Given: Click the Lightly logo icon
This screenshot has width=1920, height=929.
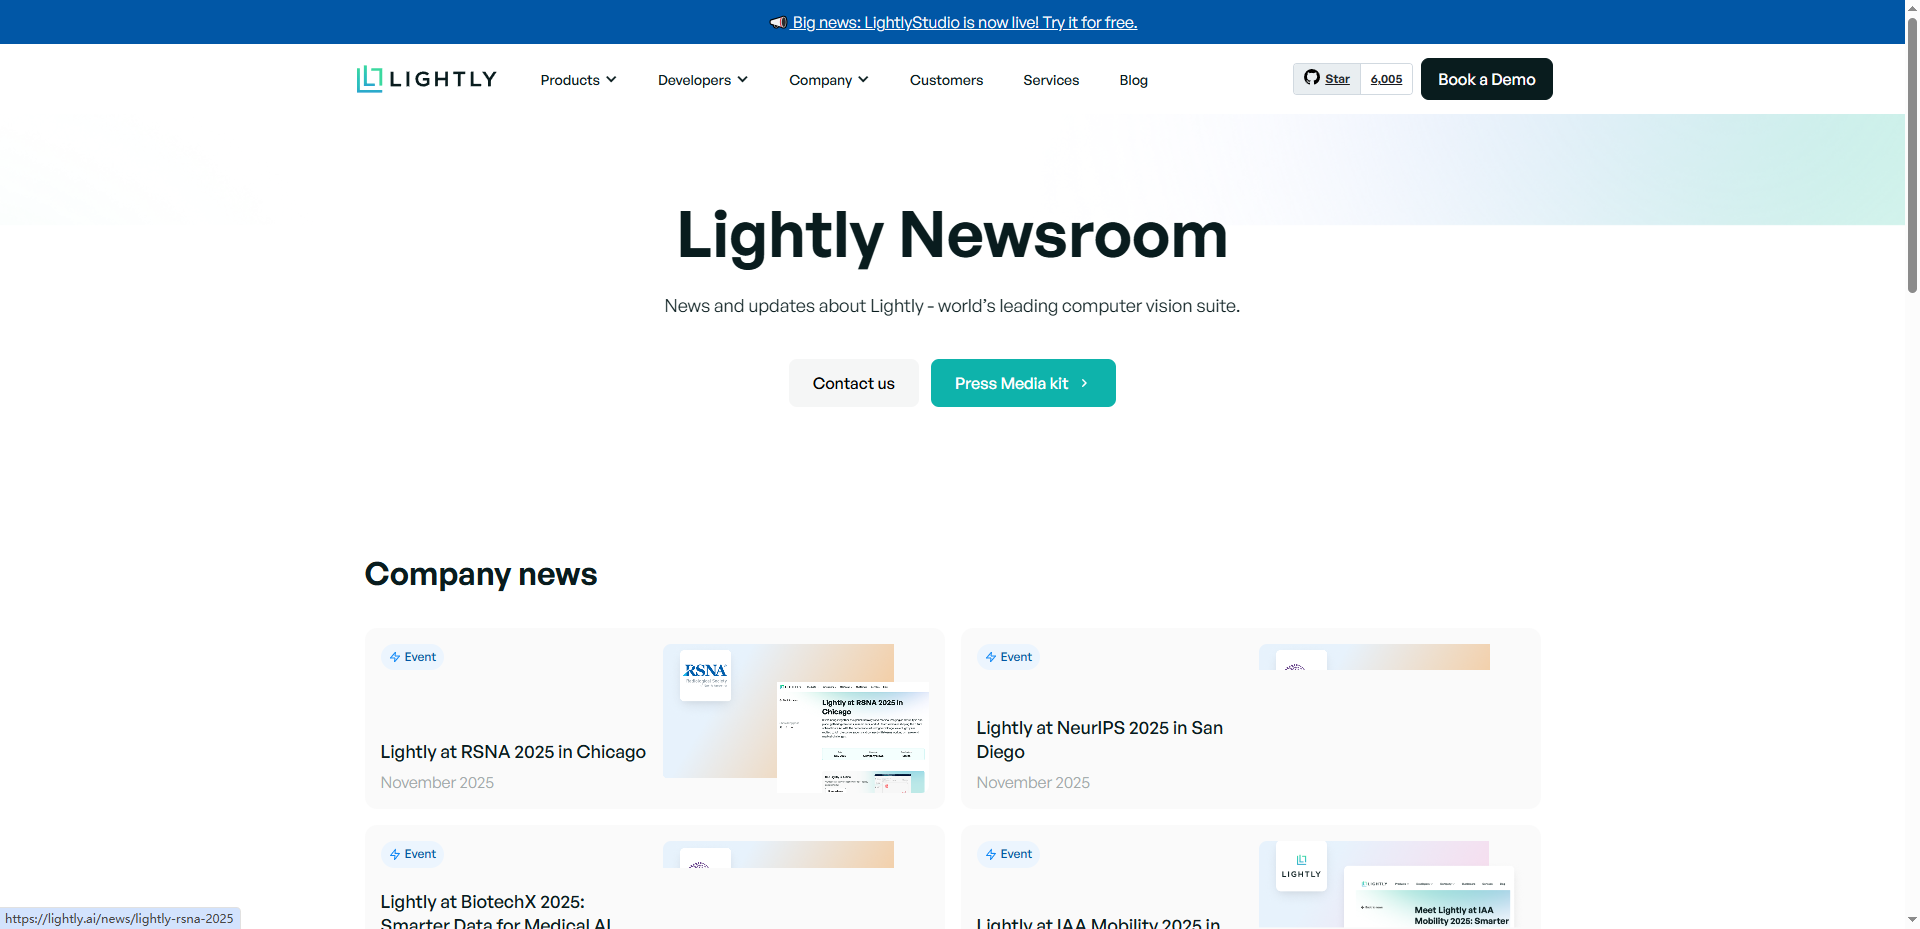Looking at the screenshot, I should click(370, 79).
